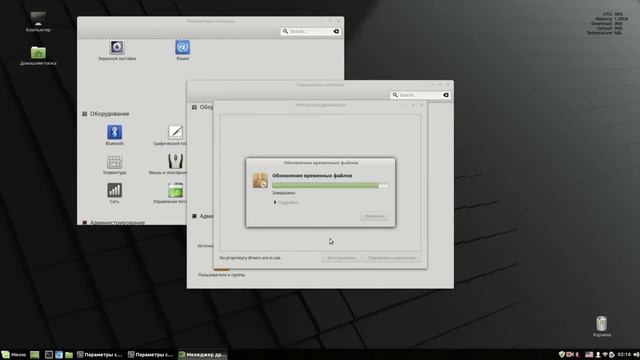The image size is (640, 360).
Task: Click the CPU usage desklet readout
Action: coord(613,14)
